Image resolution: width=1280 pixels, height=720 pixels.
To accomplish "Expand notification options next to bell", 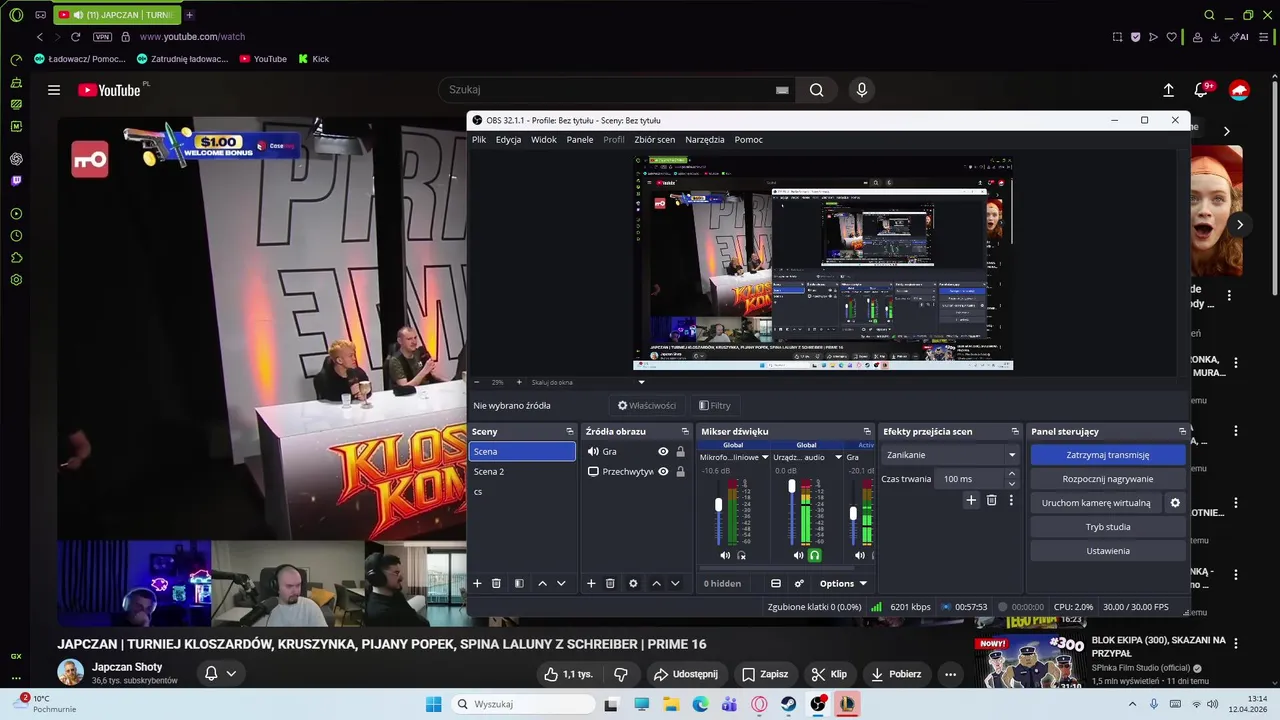I will point(231,673).
